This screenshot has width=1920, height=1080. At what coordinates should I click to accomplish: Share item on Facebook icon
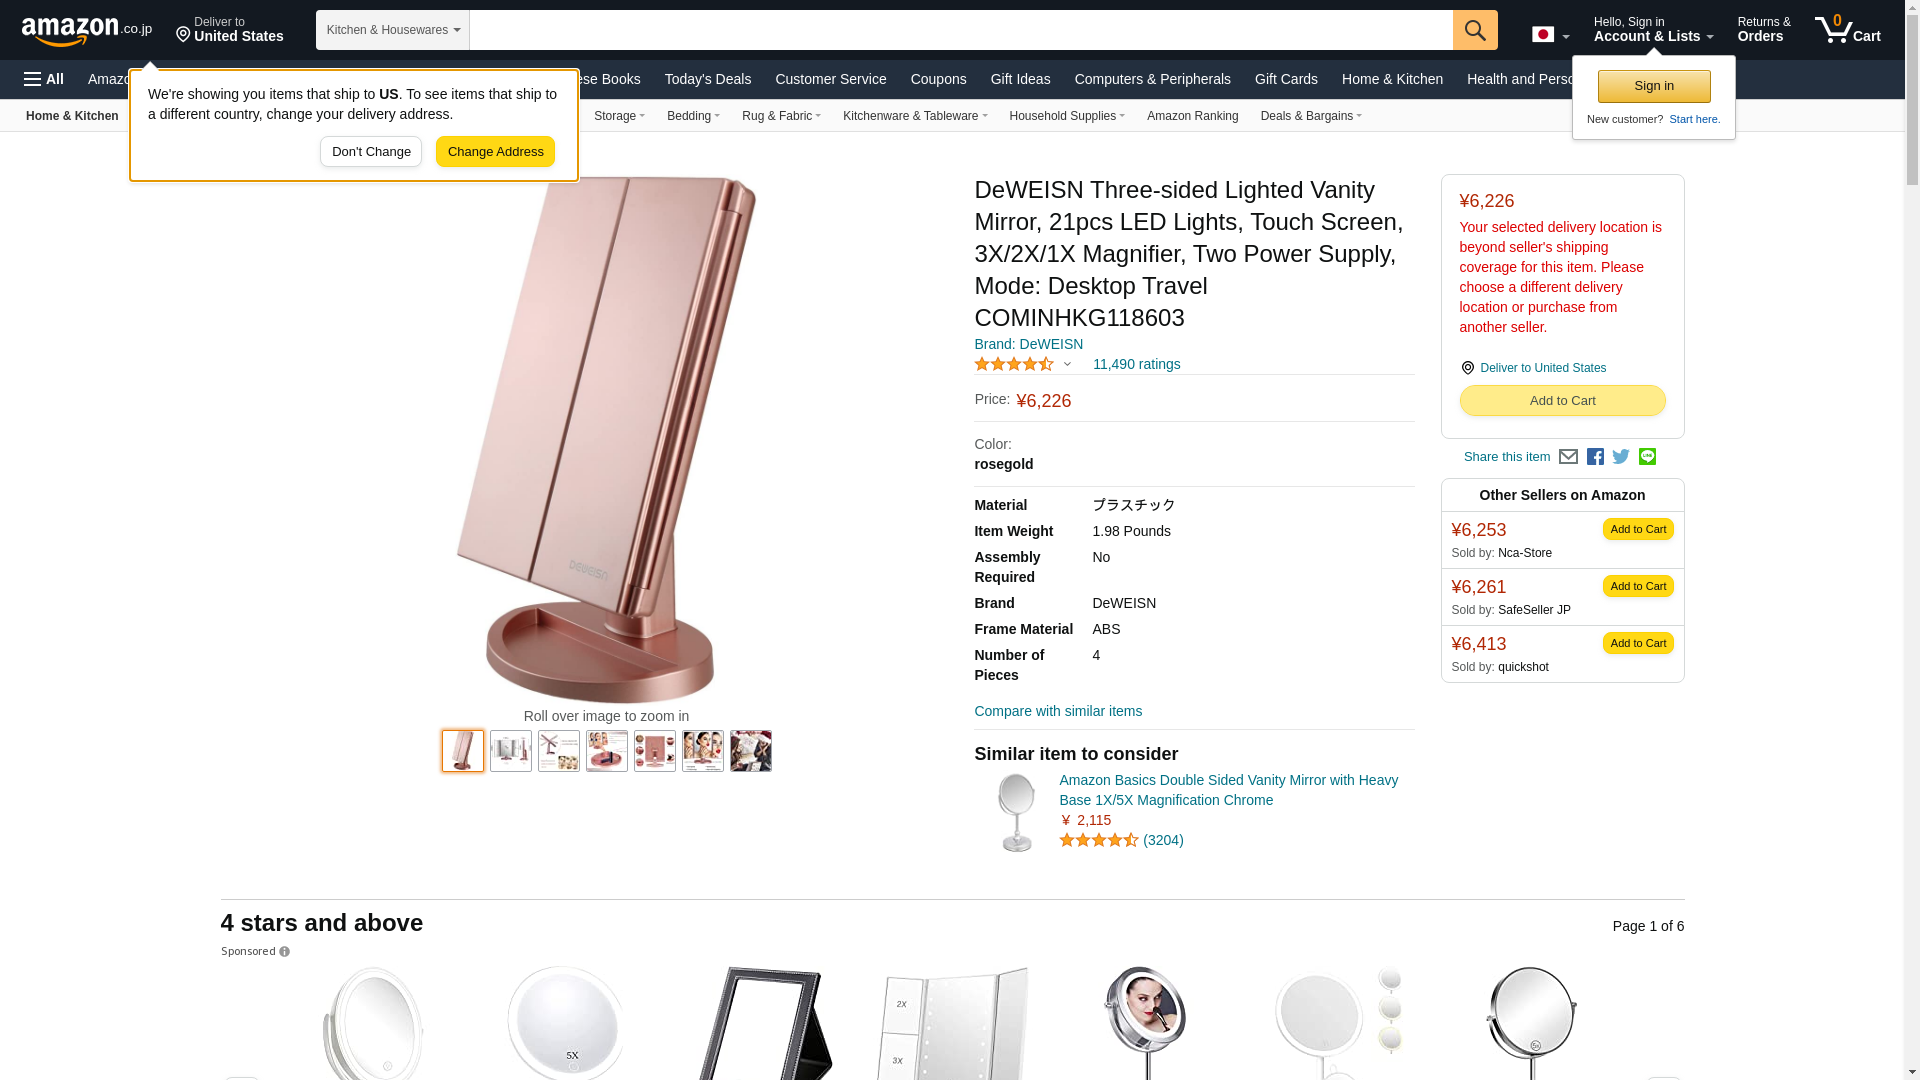point(1595,457)
